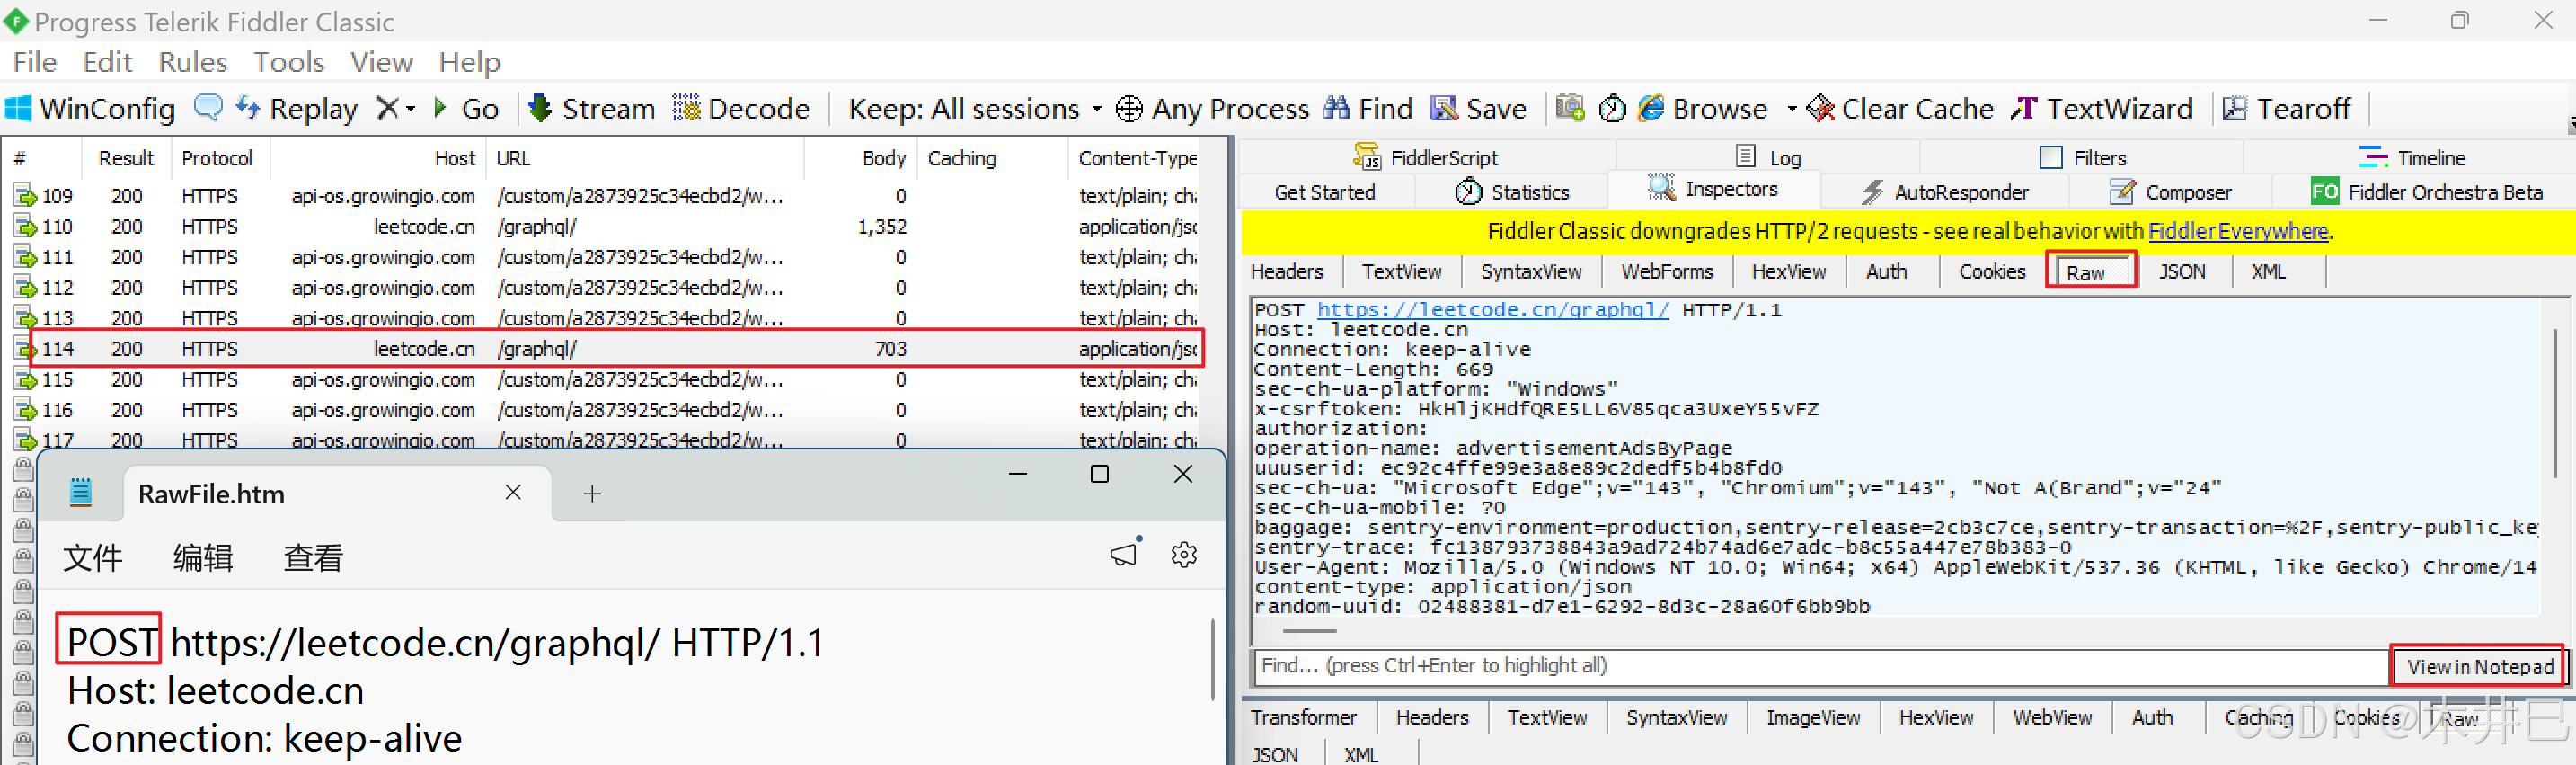Click the Find text input field
2576x765 pixels.
[1820, 666]
